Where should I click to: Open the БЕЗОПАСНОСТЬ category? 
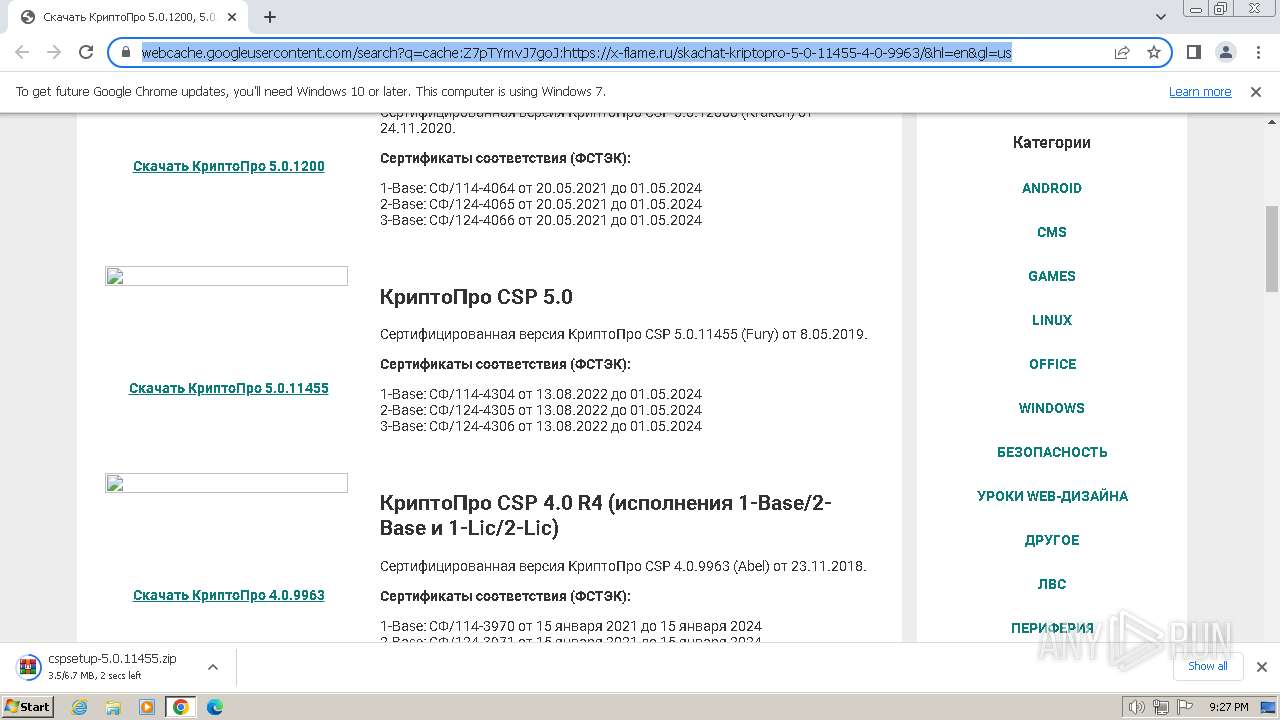coord(1052,452)
